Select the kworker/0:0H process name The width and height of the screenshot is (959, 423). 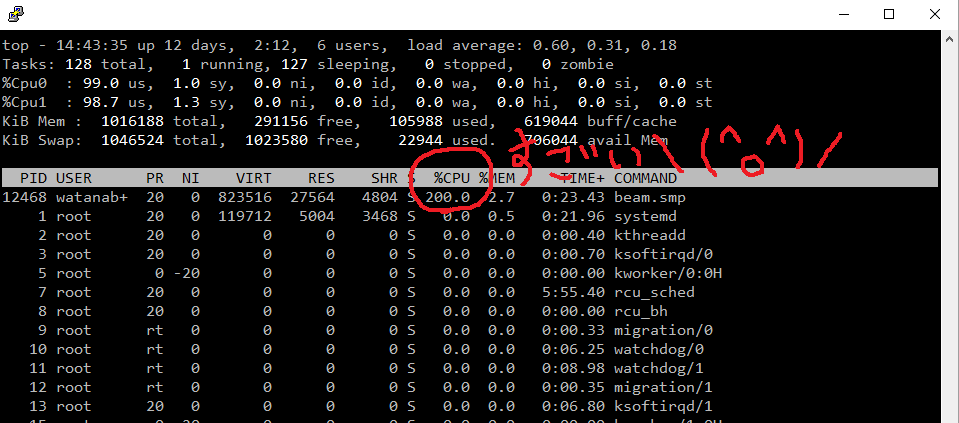pyautogui.click(x=668, y=273)
